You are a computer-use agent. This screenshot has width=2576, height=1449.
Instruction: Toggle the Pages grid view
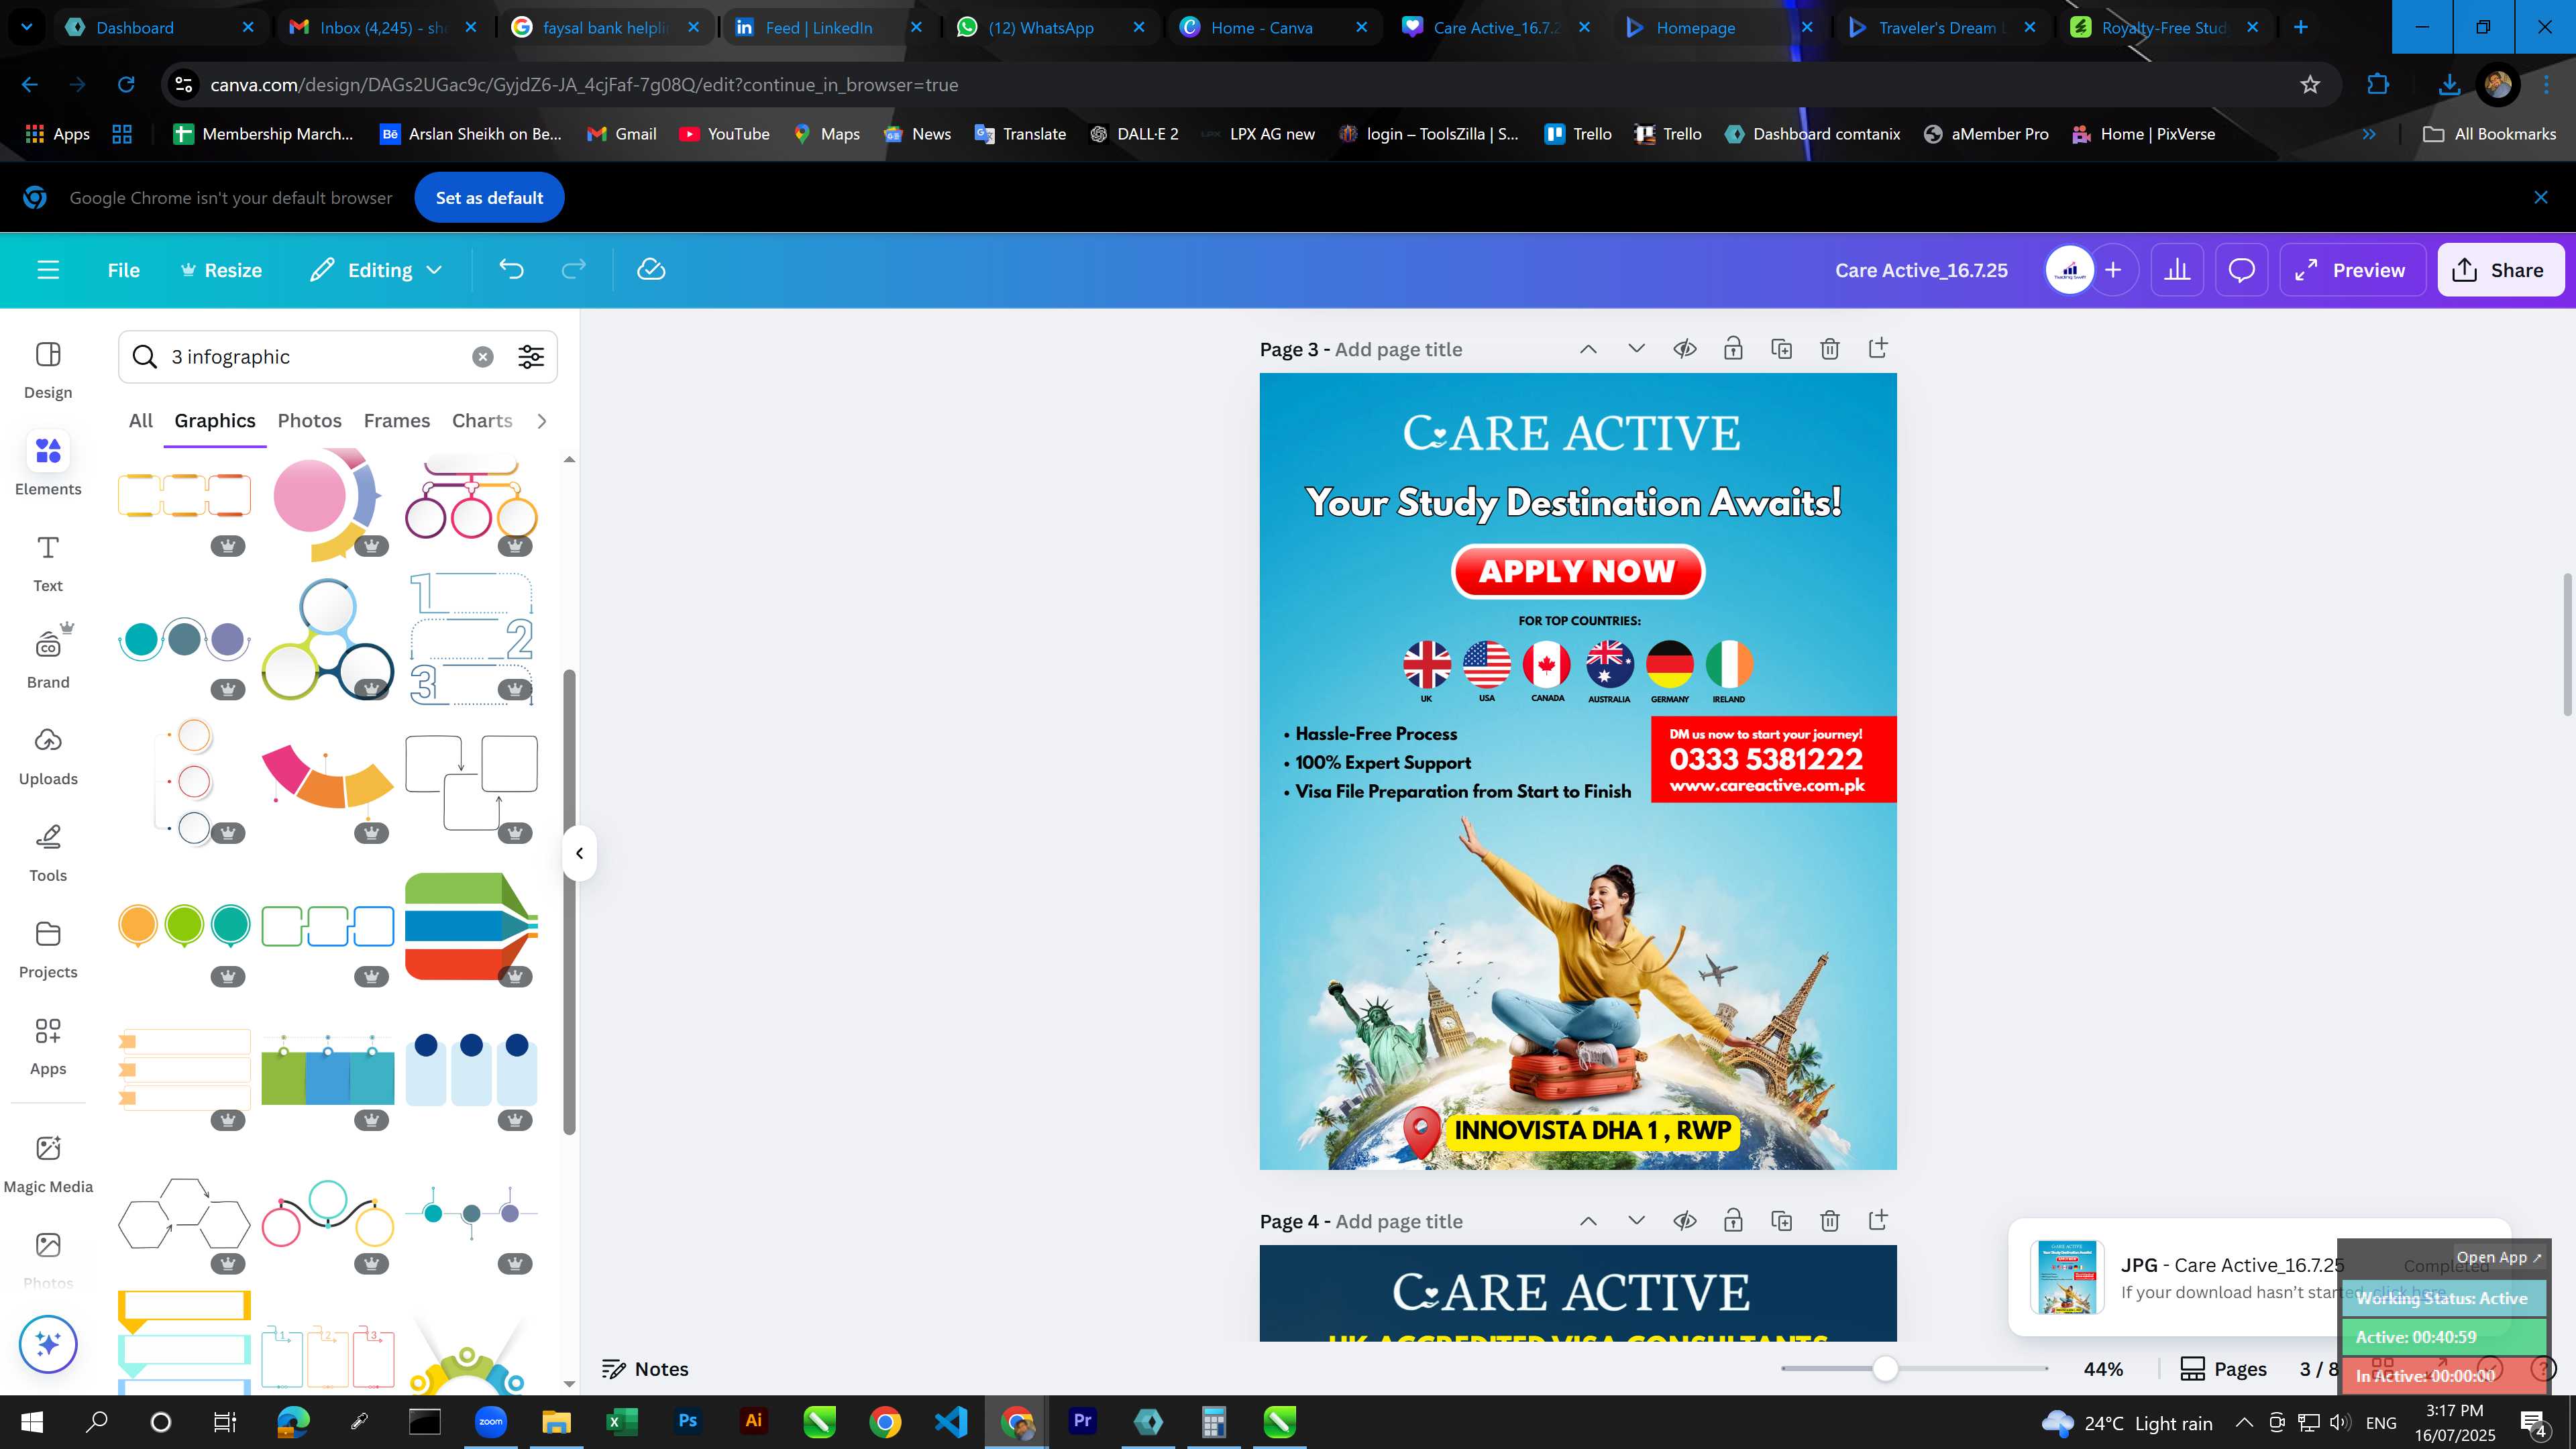[2223, 1369]
